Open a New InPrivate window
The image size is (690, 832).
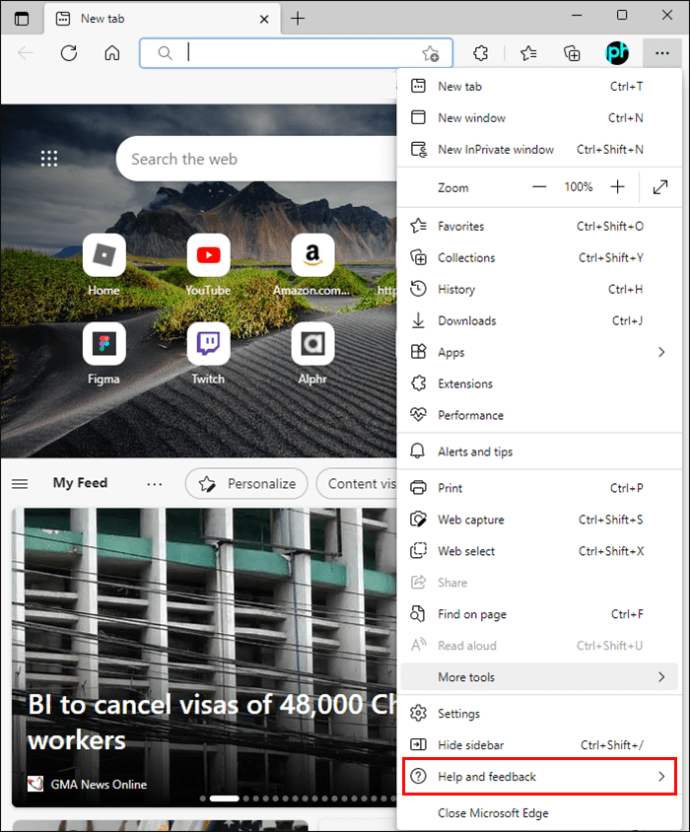pyautogui.click(x=539, y=150)
